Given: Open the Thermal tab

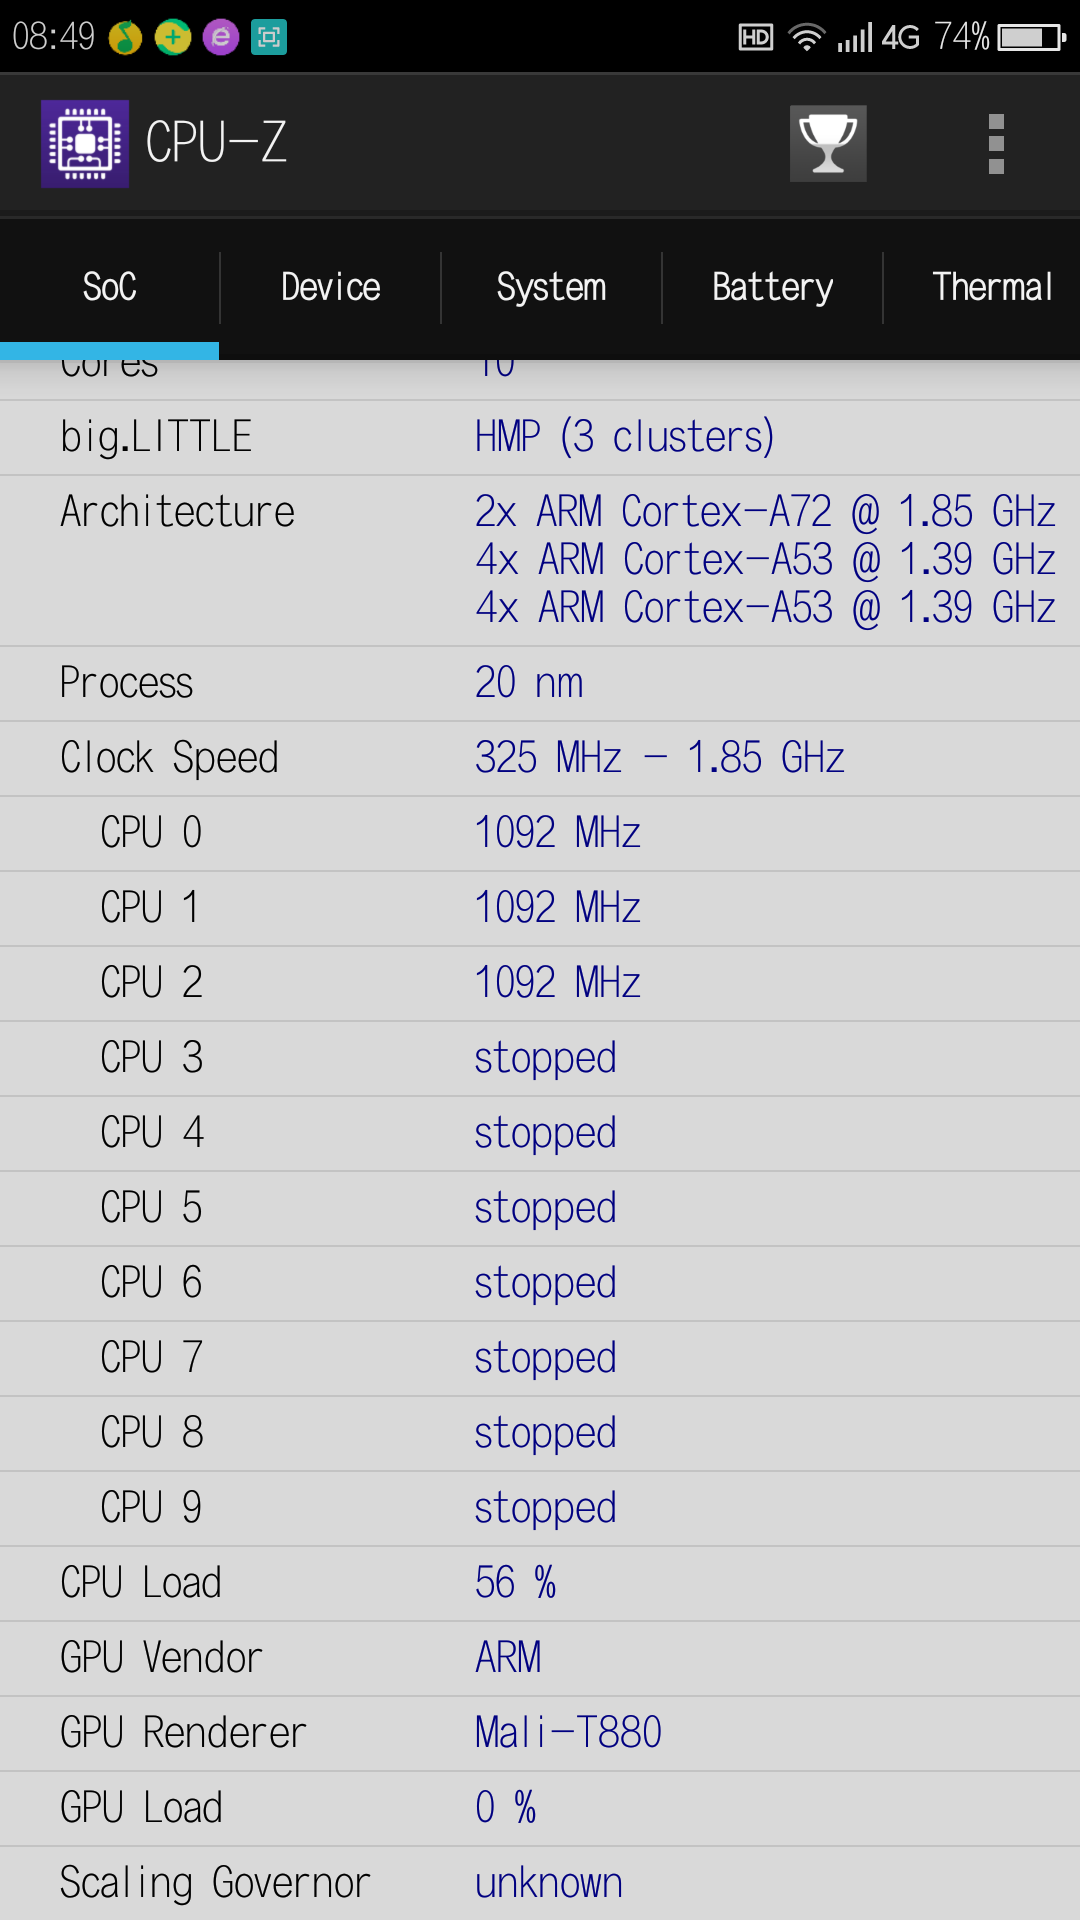Looking at the screenshot, I should tap(991, 288).
